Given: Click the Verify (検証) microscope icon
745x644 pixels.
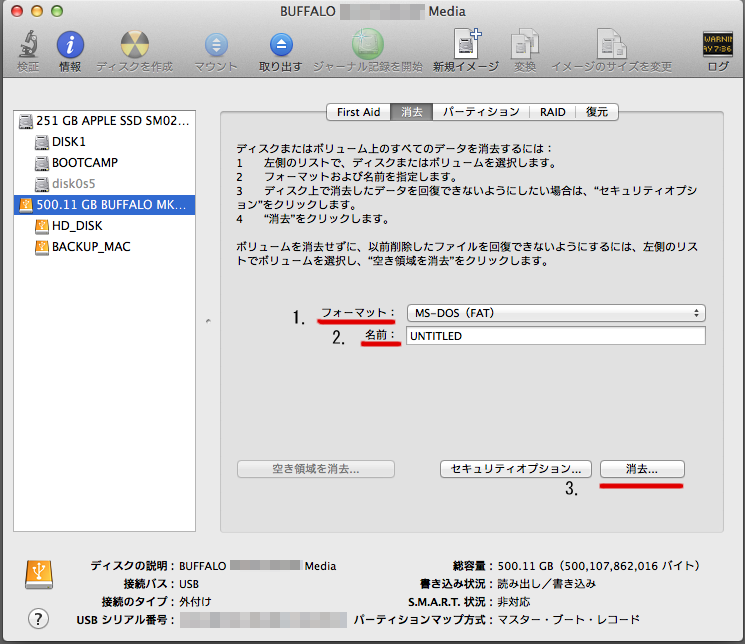Looking at the screenshot, I should click(x=28, y=44).
